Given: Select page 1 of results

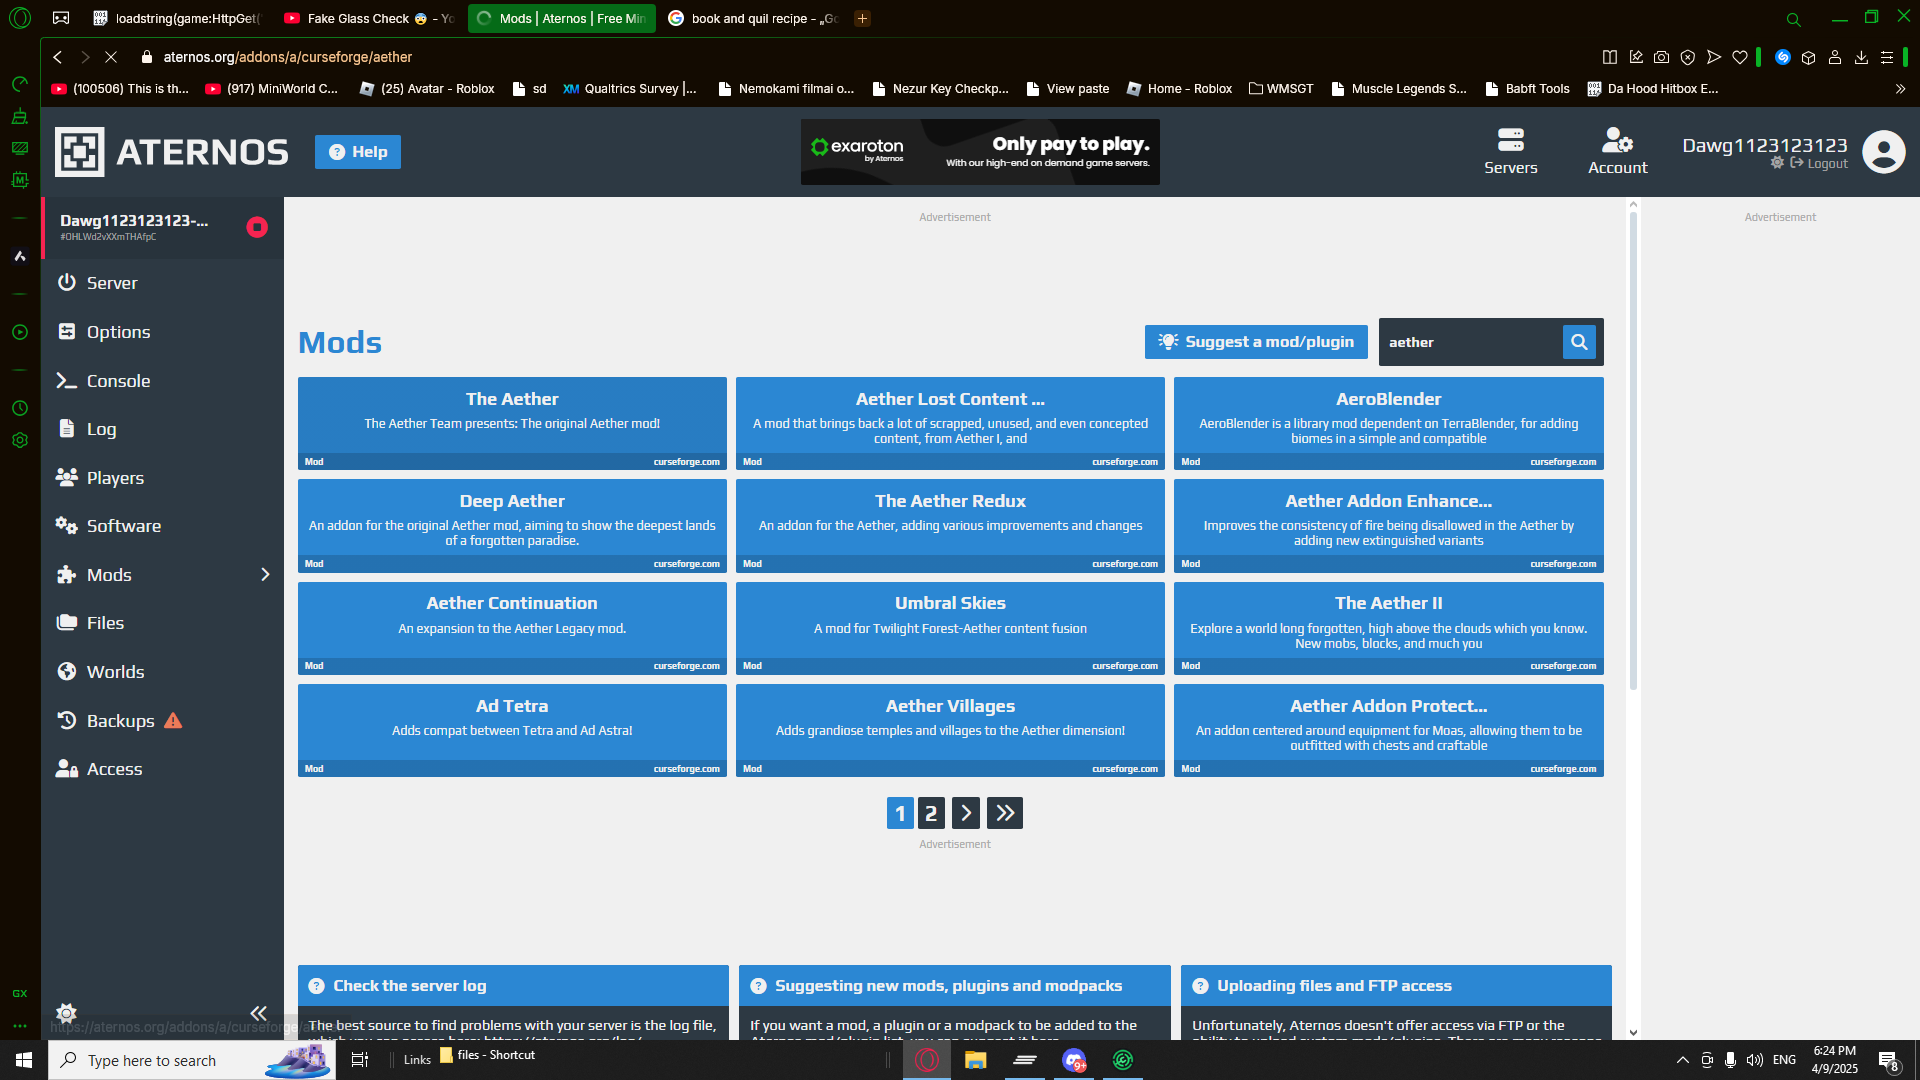Looking at the screenshot, I should 900,813.
